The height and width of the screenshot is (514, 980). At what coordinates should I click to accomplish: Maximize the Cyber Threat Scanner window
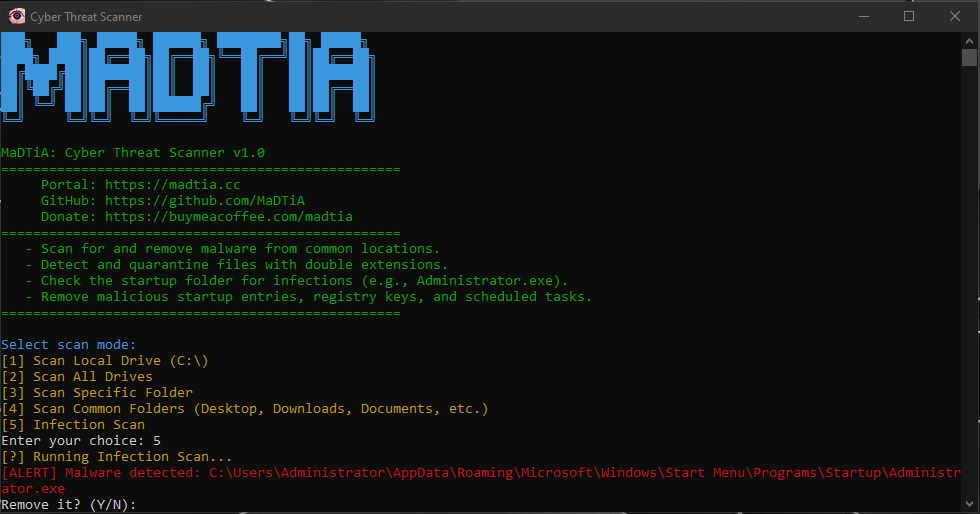pyautogui.click(x=909, y=16)
